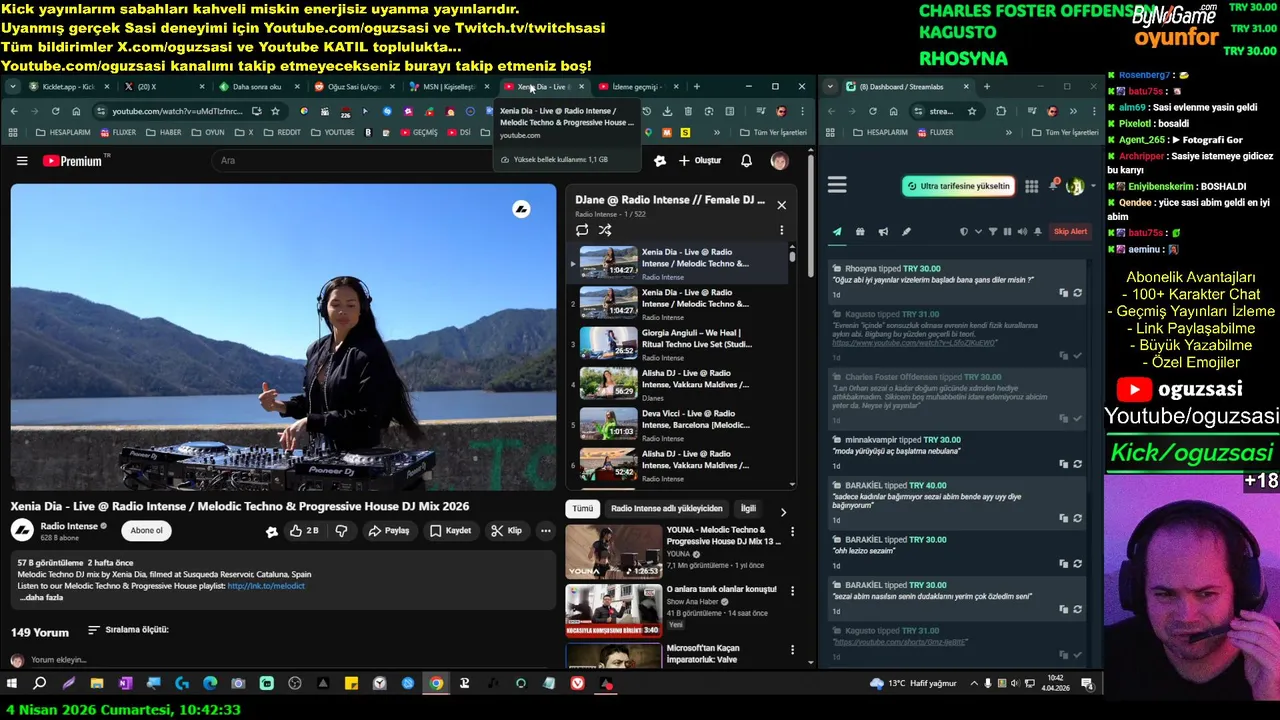Pause the Streamlabs alert queue
The image size is (1280, 720).
[x=1007, y=232]
